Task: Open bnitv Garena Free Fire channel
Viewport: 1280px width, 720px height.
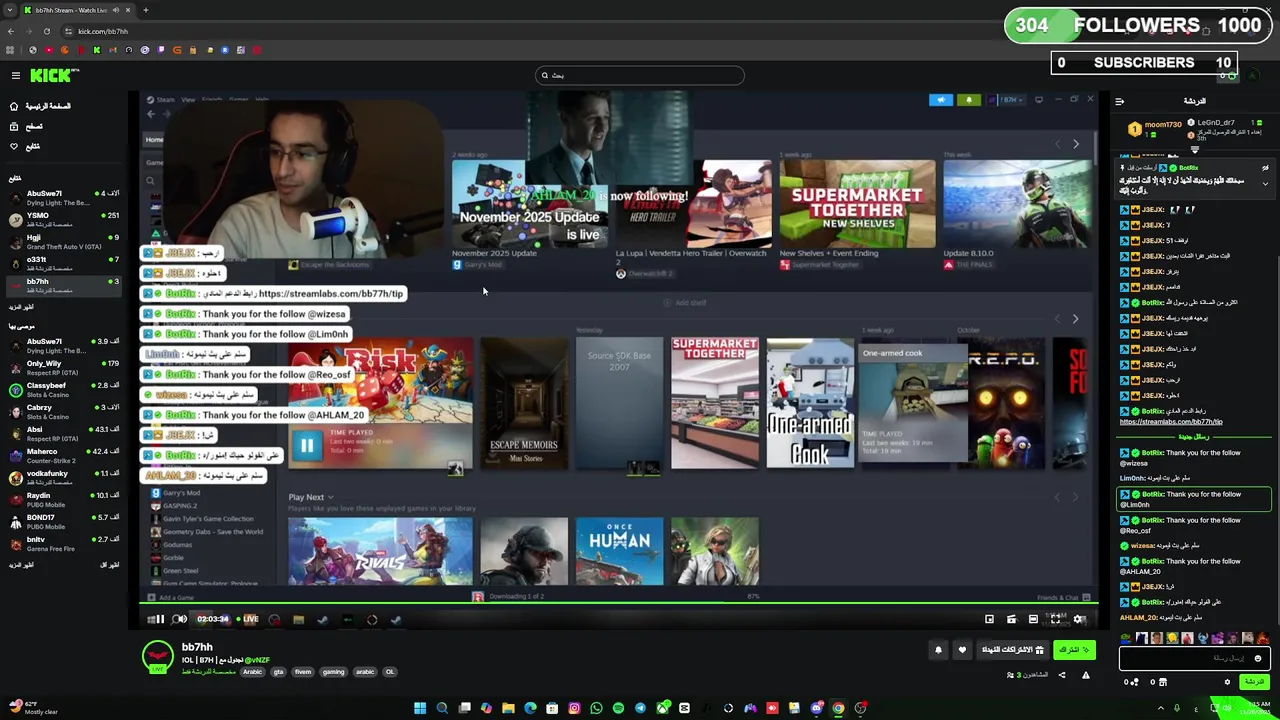Action: (x=62, y=543)
